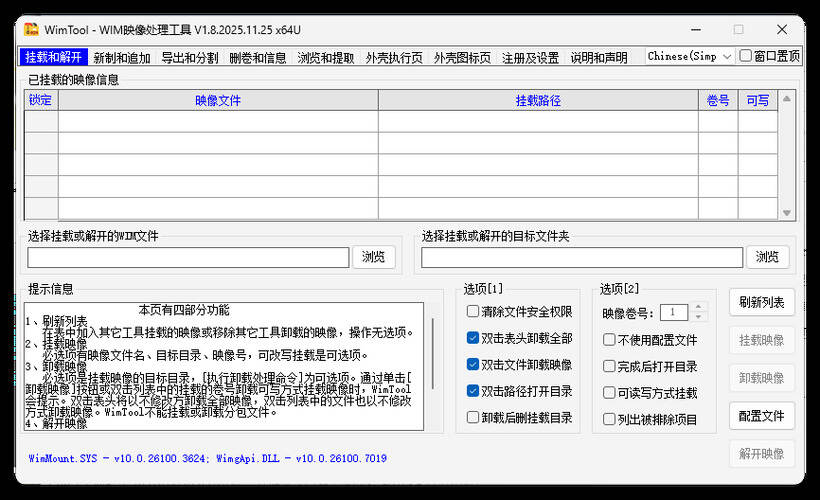Open the 新制和追加 tab
820x500 pixels.
tap(122, 58)
